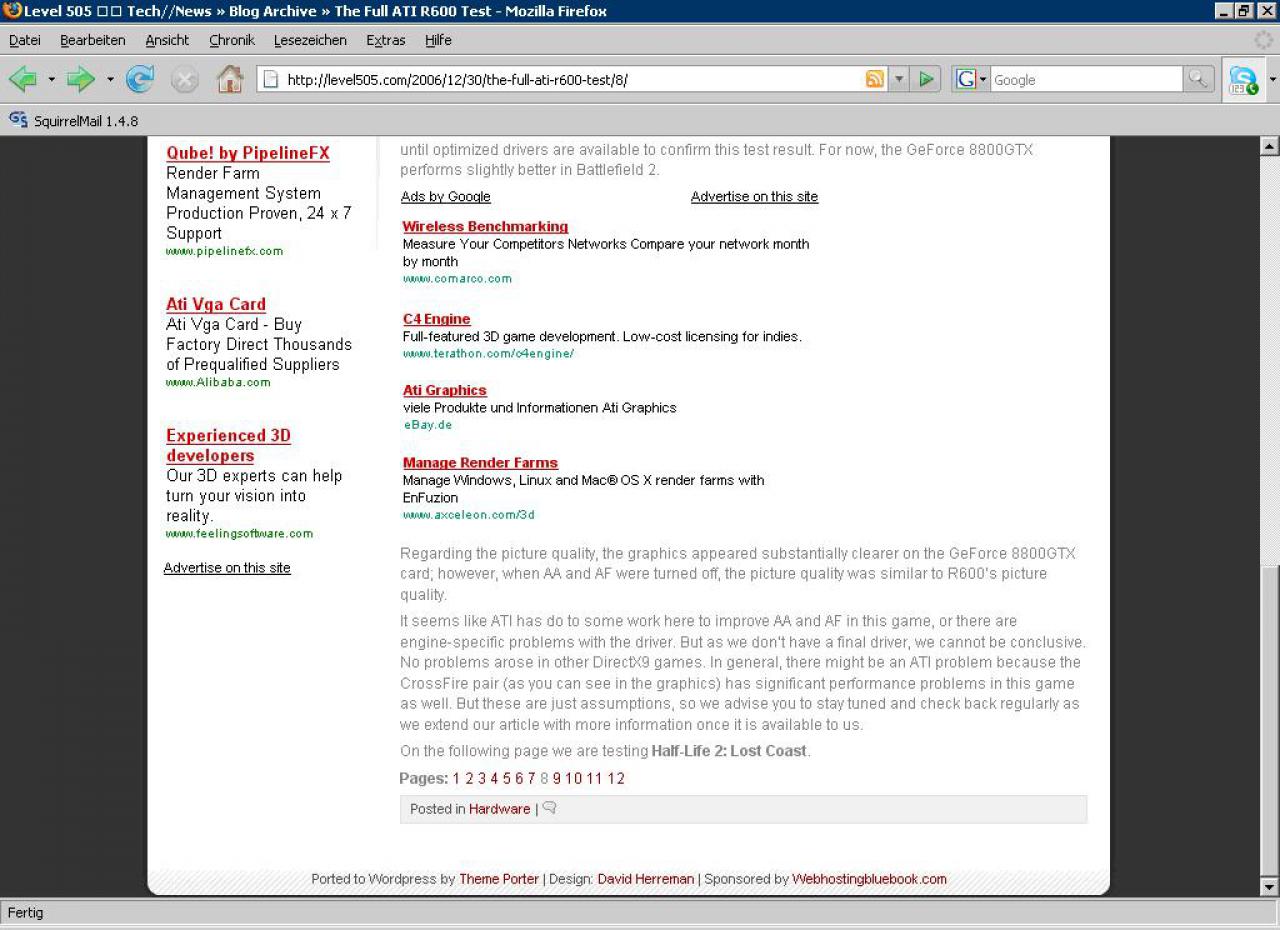Click the search magnifier icon
1280x930 pixels.
[x=1198, y=79]
